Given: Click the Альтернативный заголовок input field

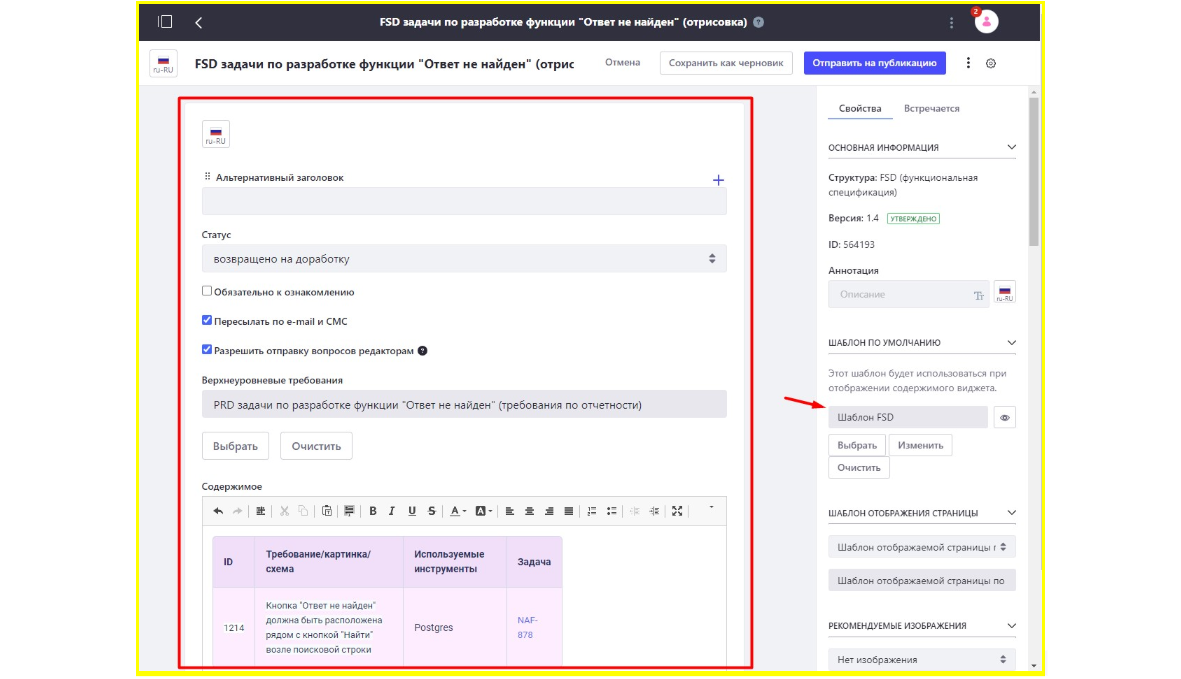Looking at the screenshot, I should [x=464, y=202].
